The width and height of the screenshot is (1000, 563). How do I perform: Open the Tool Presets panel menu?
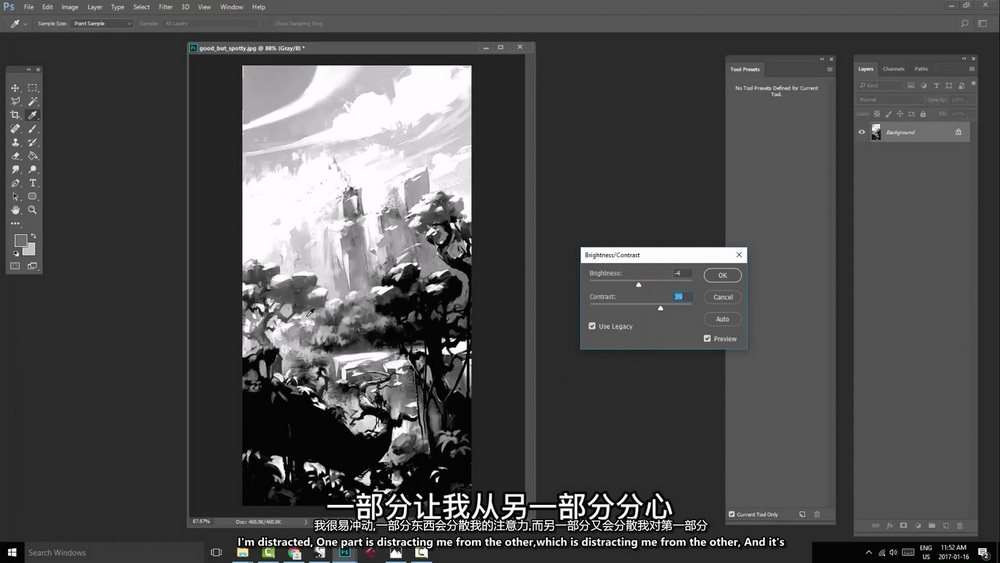pos(830,69)
